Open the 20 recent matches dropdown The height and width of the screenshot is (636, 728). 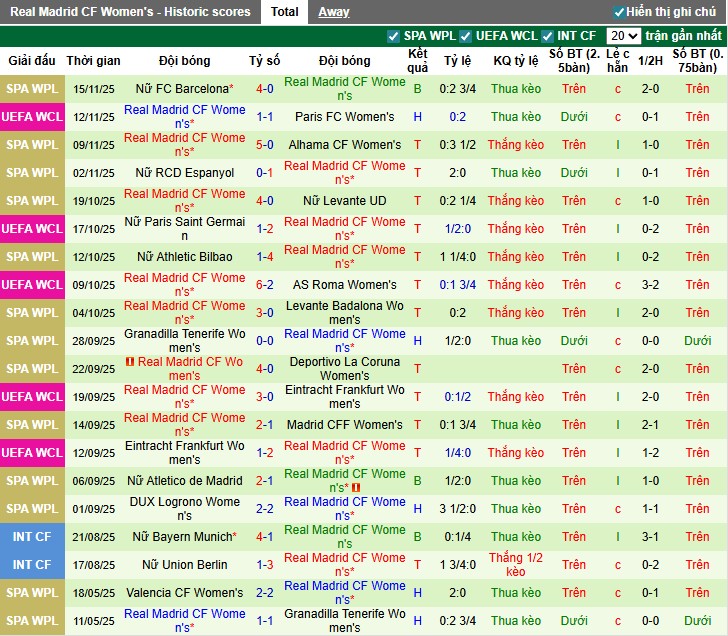point(624,36)
